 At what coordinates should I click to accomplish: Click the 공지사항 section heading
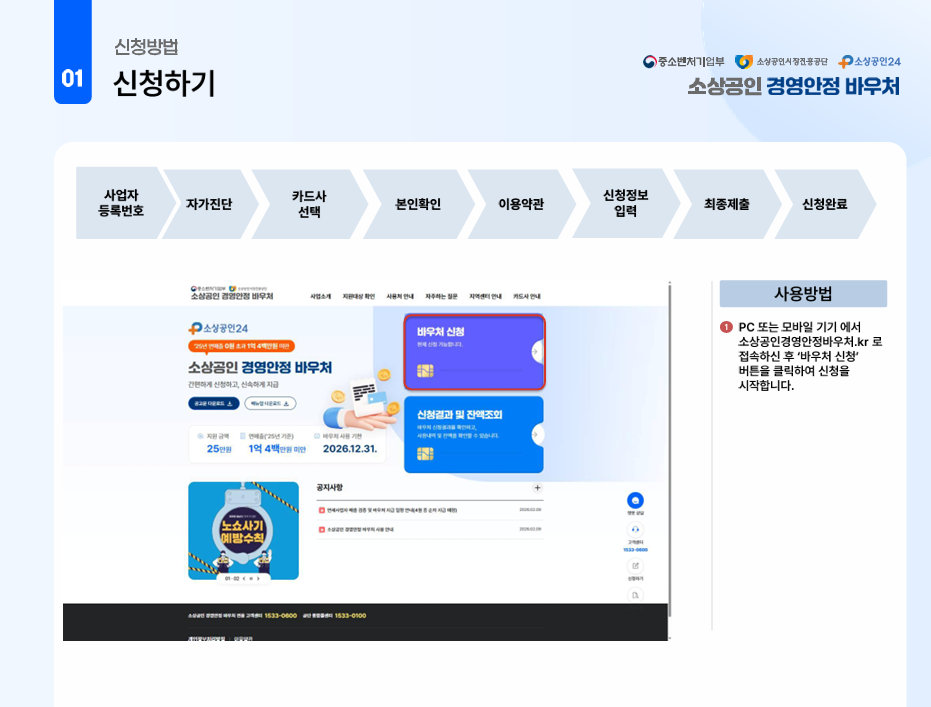coord(330,487)
